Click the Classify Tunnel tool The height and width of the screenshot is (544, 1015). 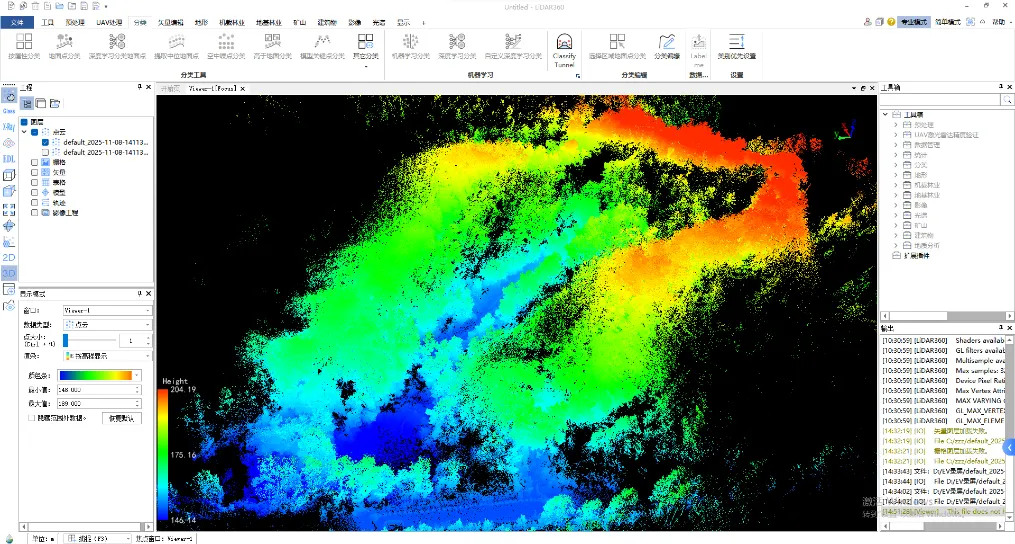click(x=564, y=49)
